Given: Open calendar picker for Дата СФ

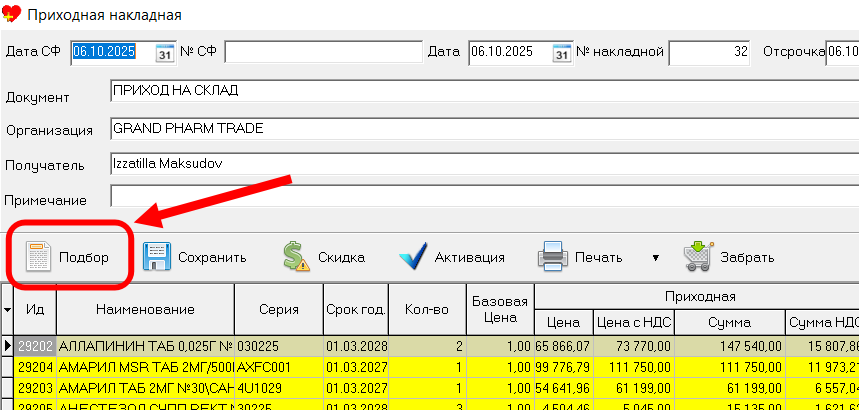Looking at the screenshot, I should [165, 53].
